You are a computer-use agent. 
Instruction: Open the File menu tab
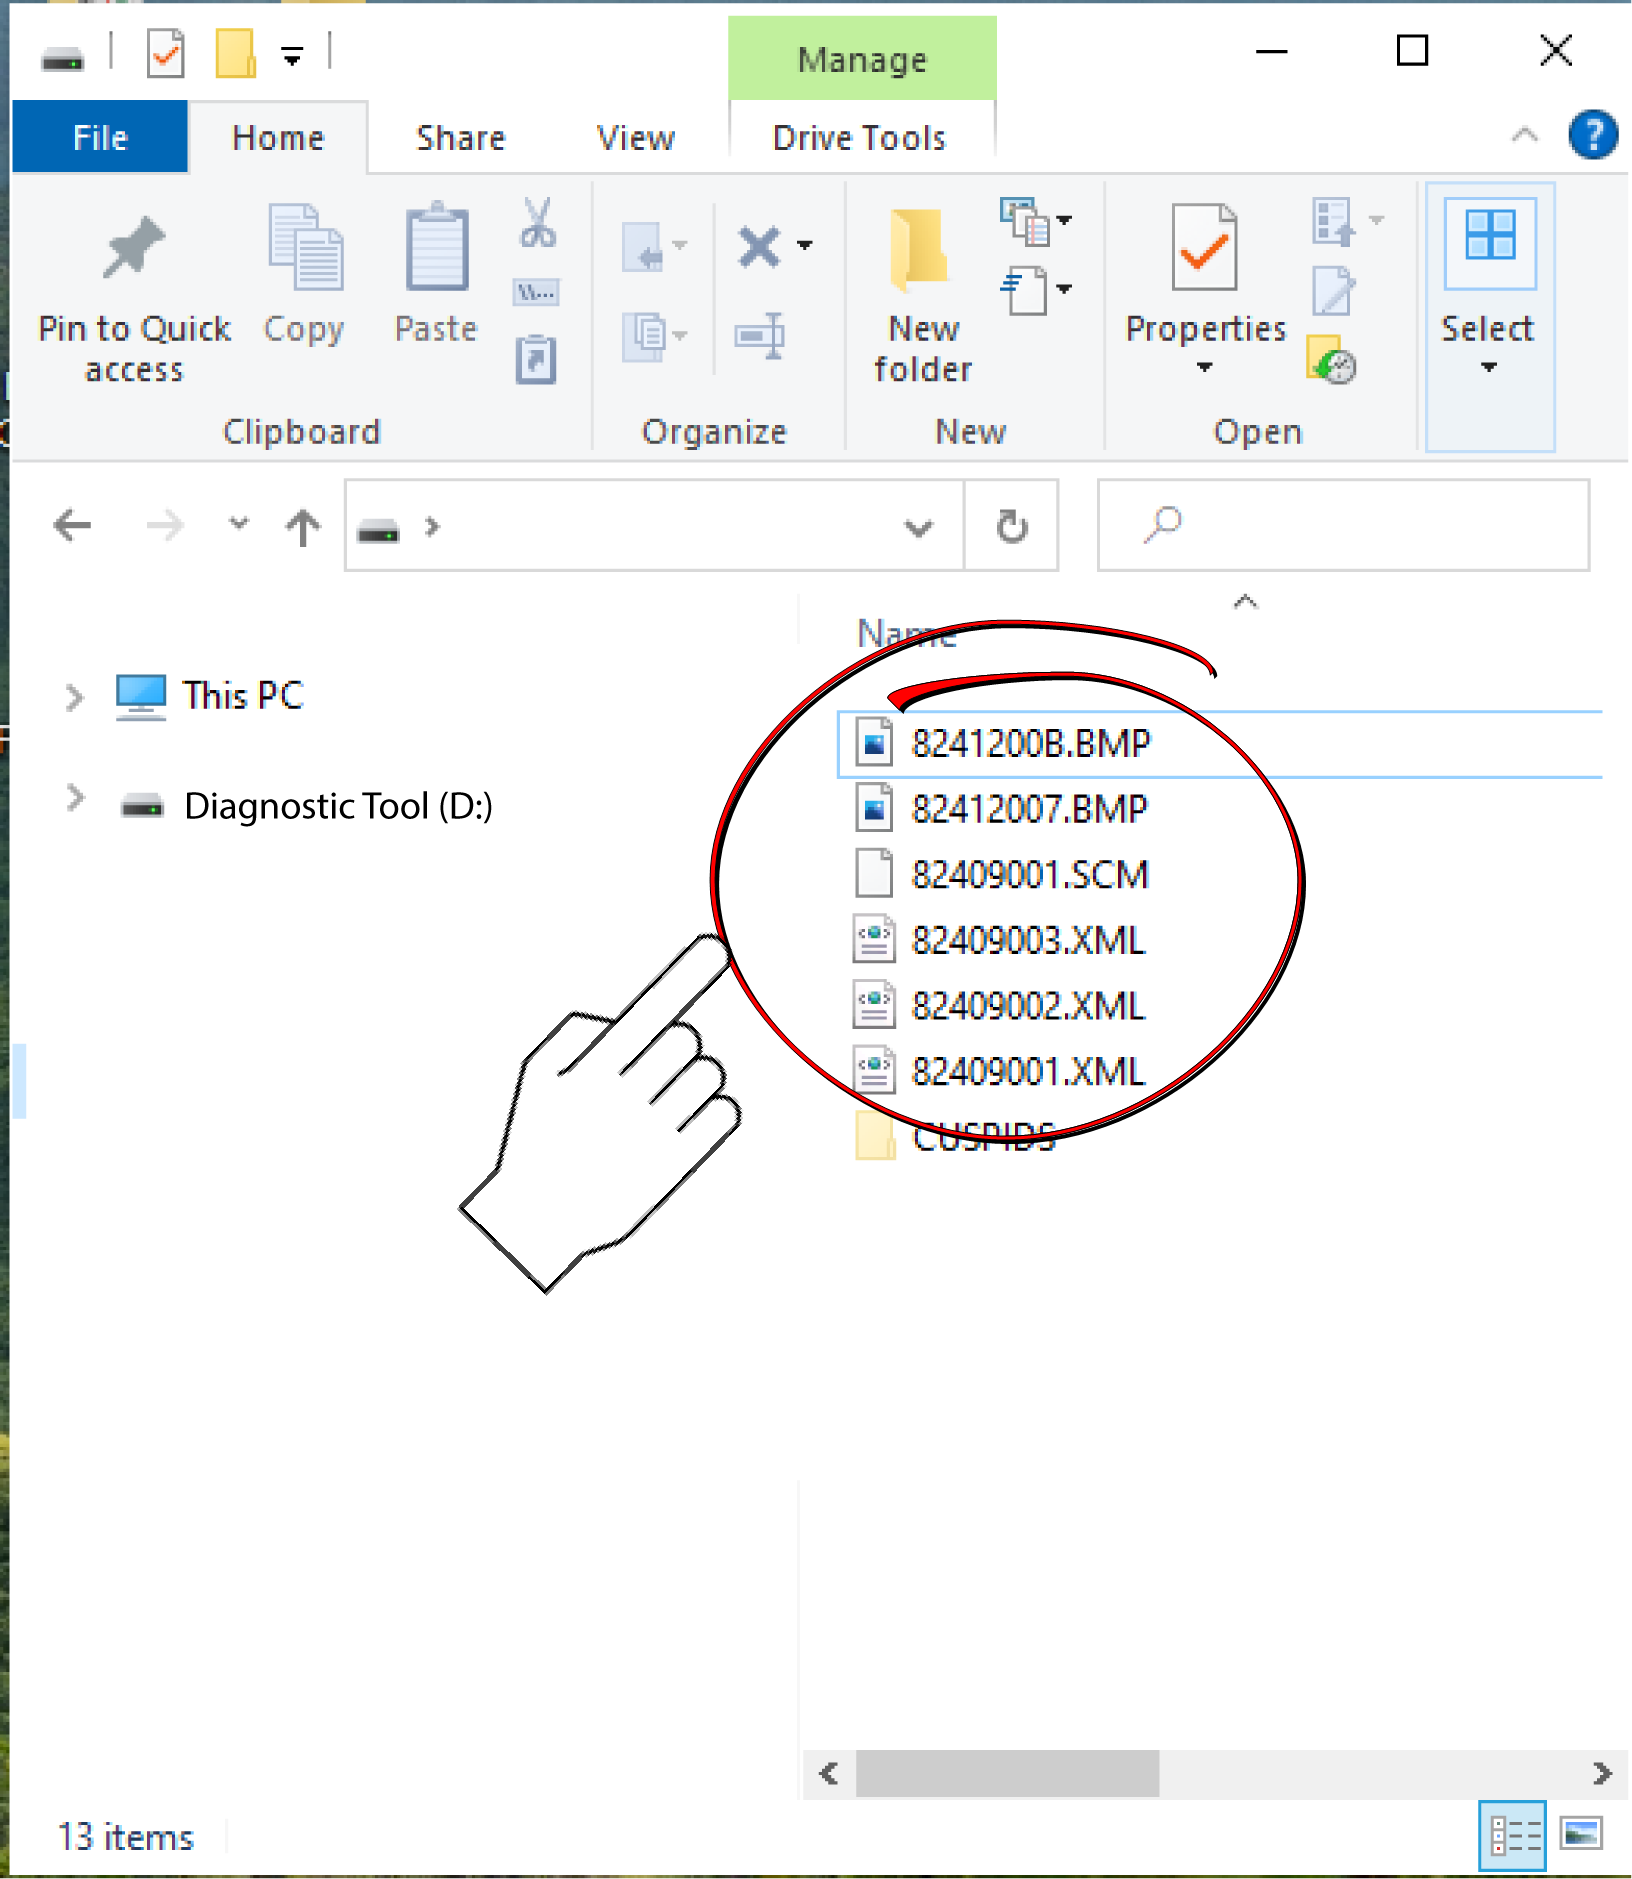tap(100, 138)
